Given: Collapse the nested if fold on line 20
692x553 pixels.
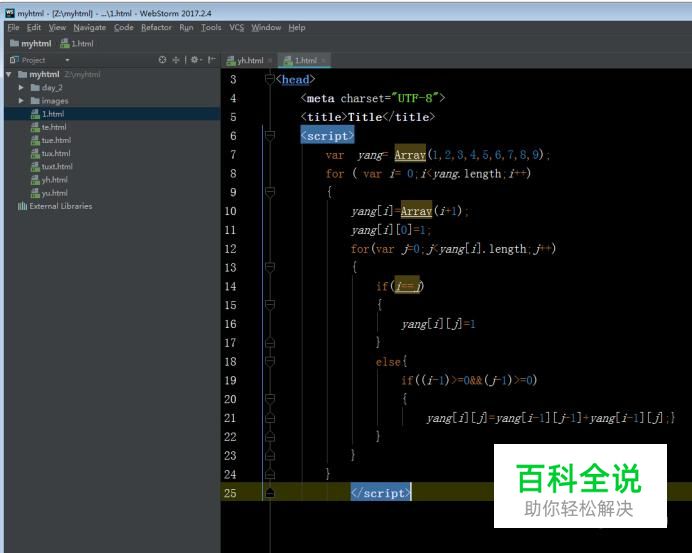Looking at the screenshot, I should tap(270, 399).
